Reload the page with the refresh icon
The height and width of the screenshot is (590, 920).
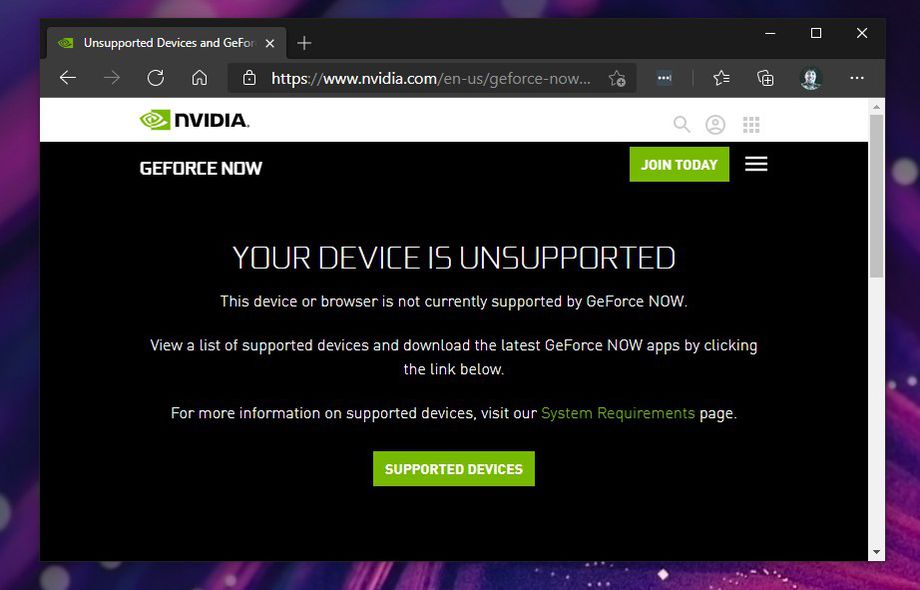pyautogui.click(x=155, y=78)
